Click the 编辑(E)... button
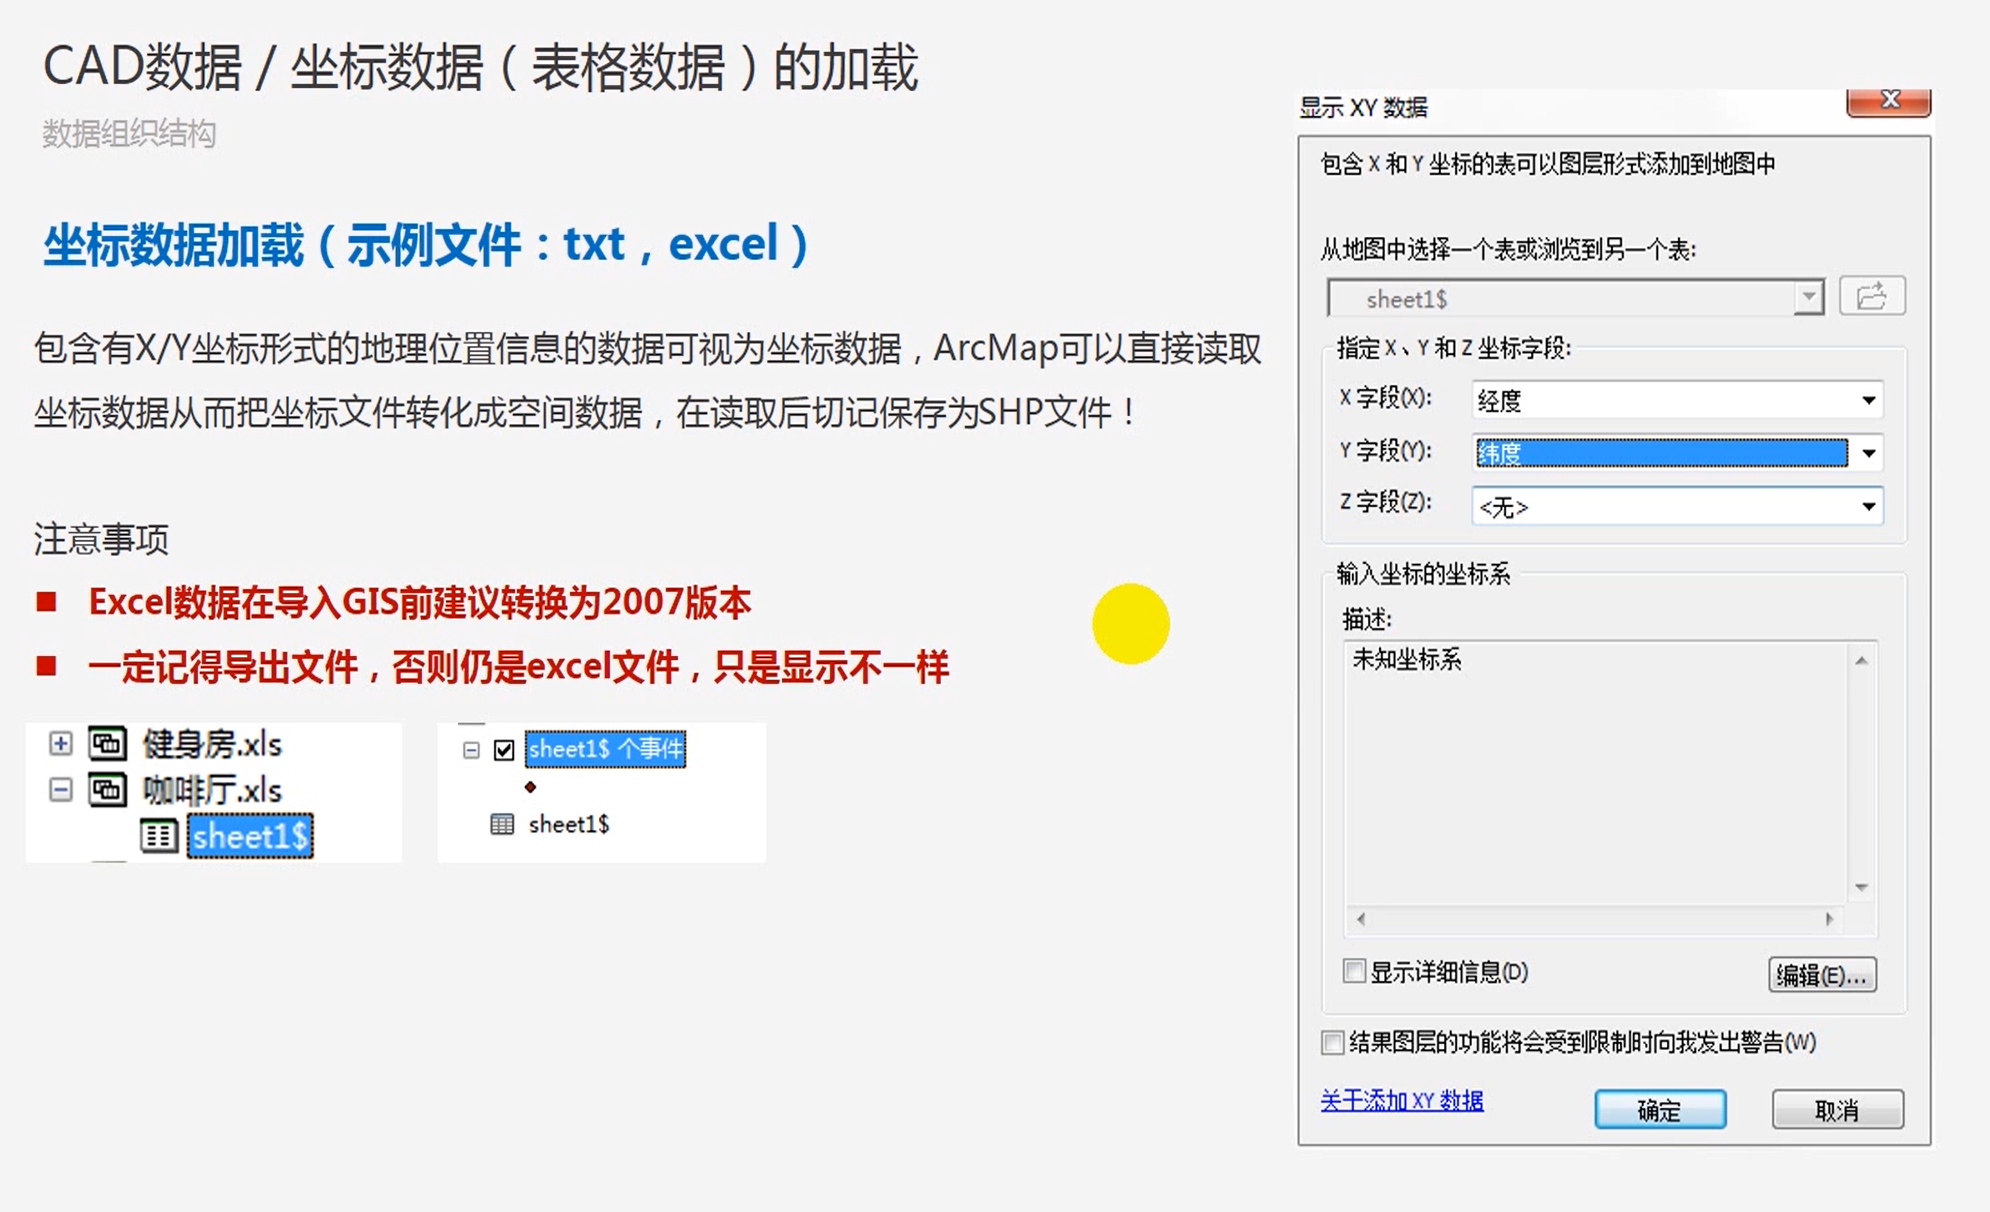This screenshot has width=1990, height=1212. (x=1822, y=975)
